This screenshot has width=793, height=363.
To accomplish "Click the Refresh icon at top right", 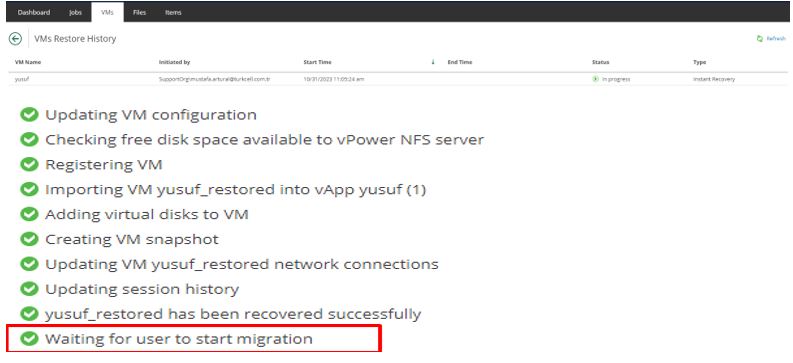I will (759, 38).
